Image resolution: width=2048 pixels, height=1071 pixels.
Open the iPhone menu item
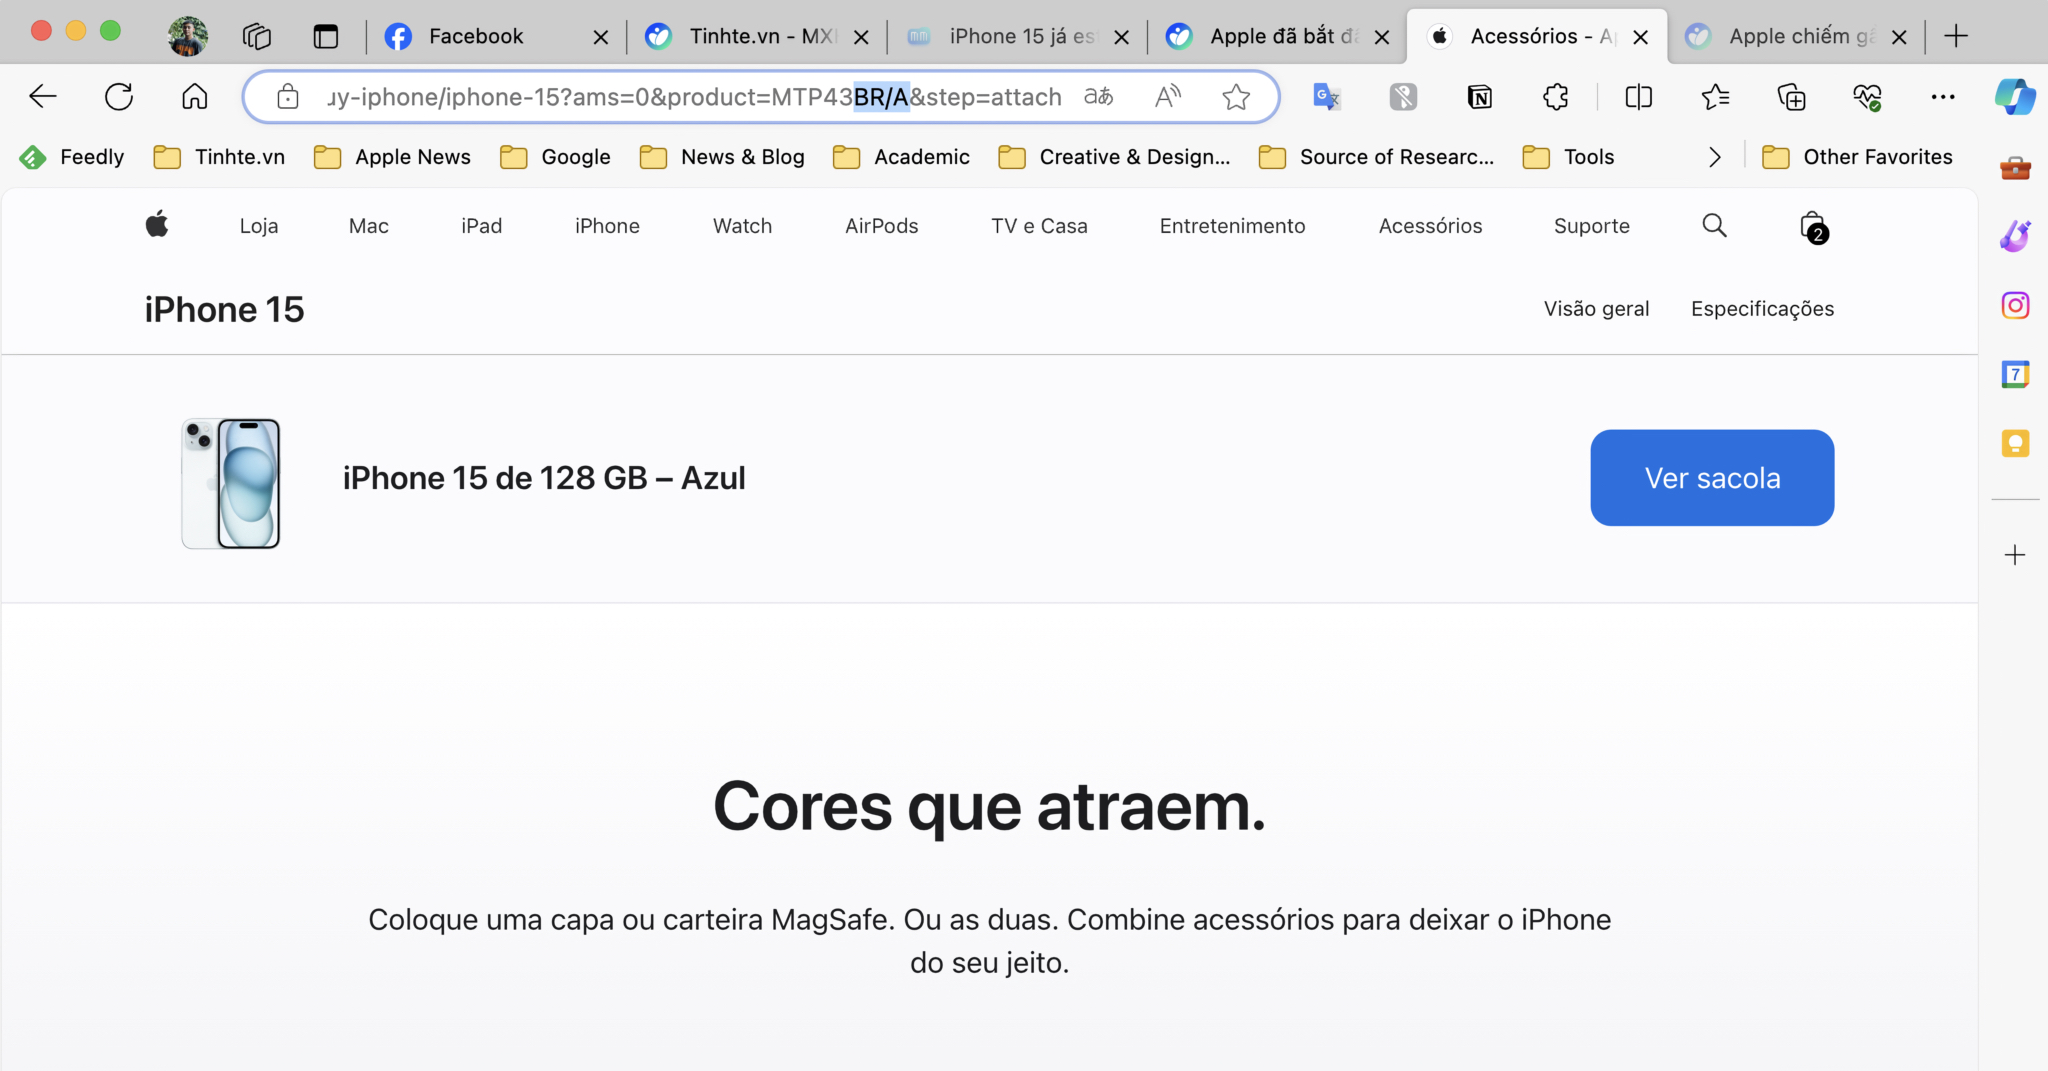(607, 226)
